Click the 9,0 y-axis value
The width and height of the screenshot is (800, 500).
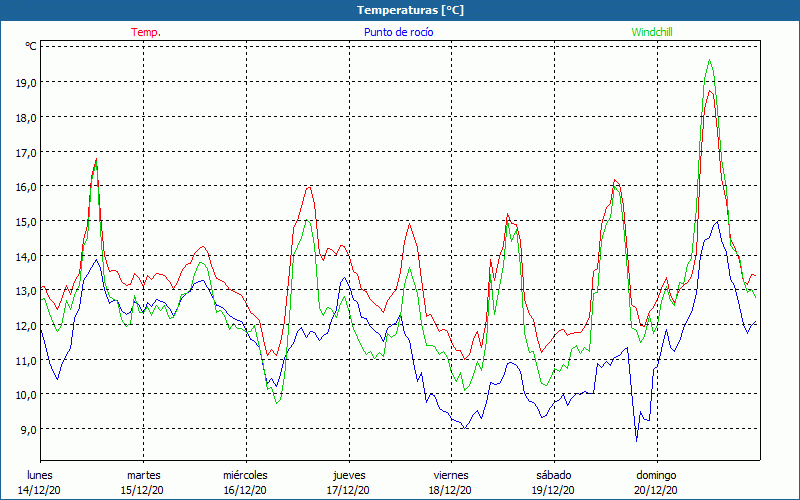[x=28, y=430]
